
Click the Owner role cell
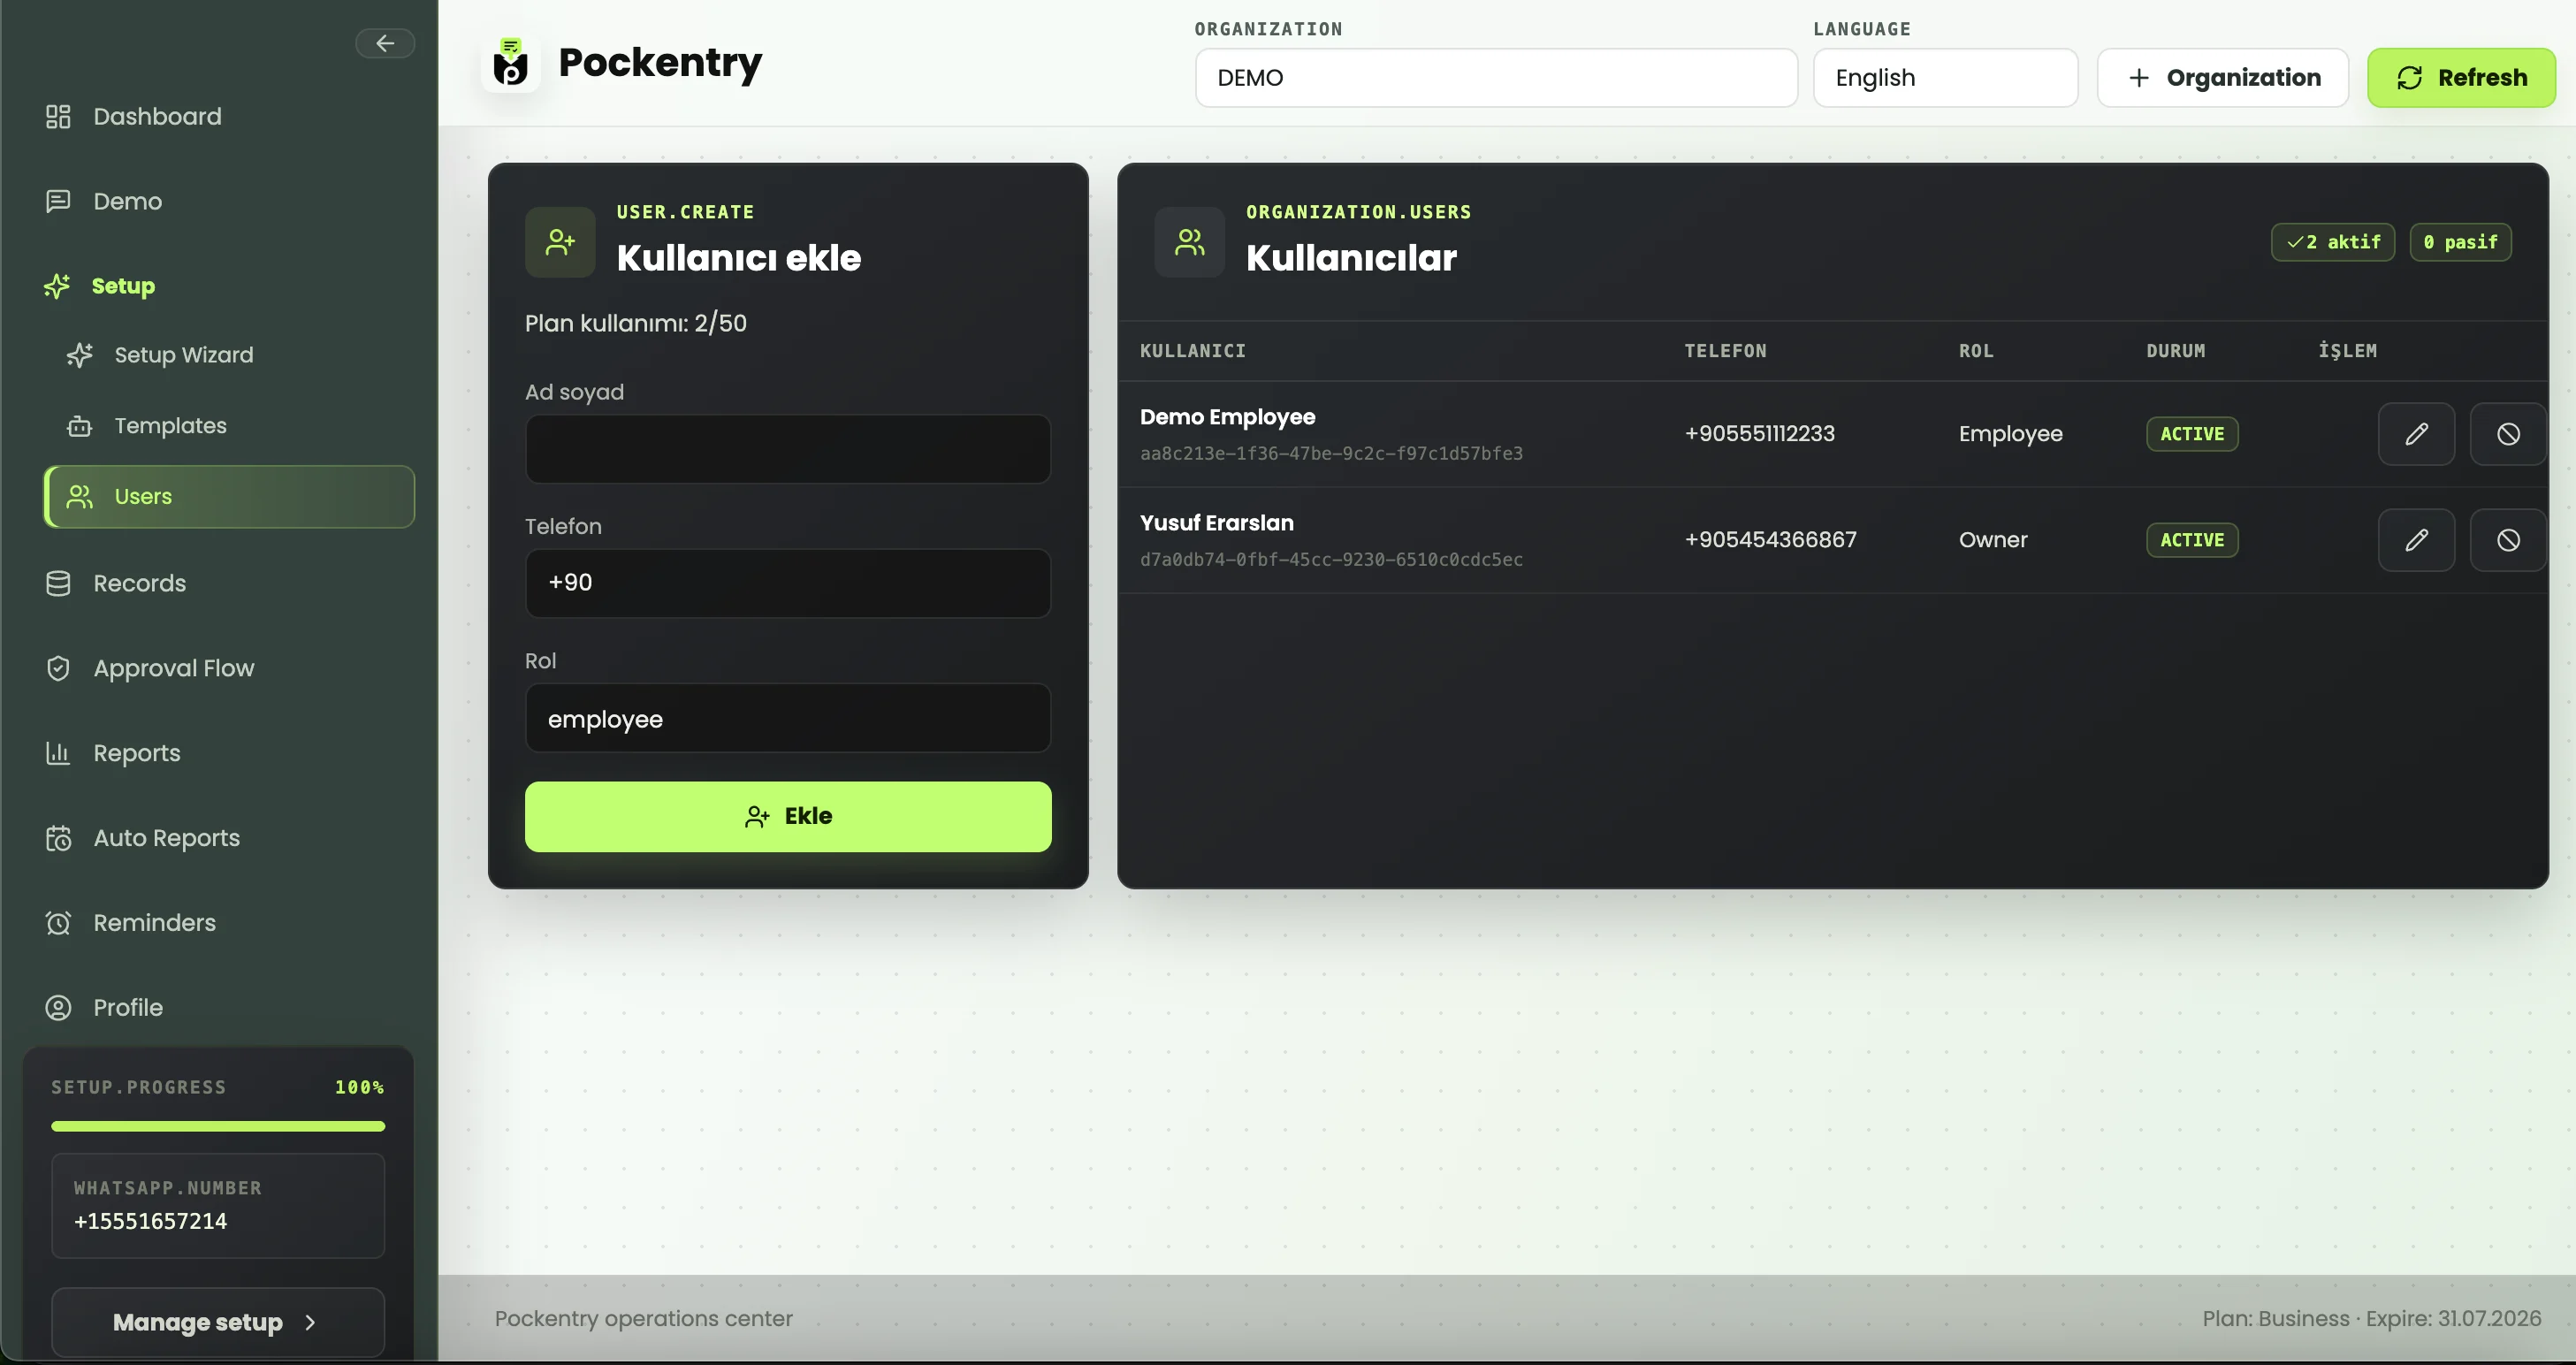(1993, 540)
